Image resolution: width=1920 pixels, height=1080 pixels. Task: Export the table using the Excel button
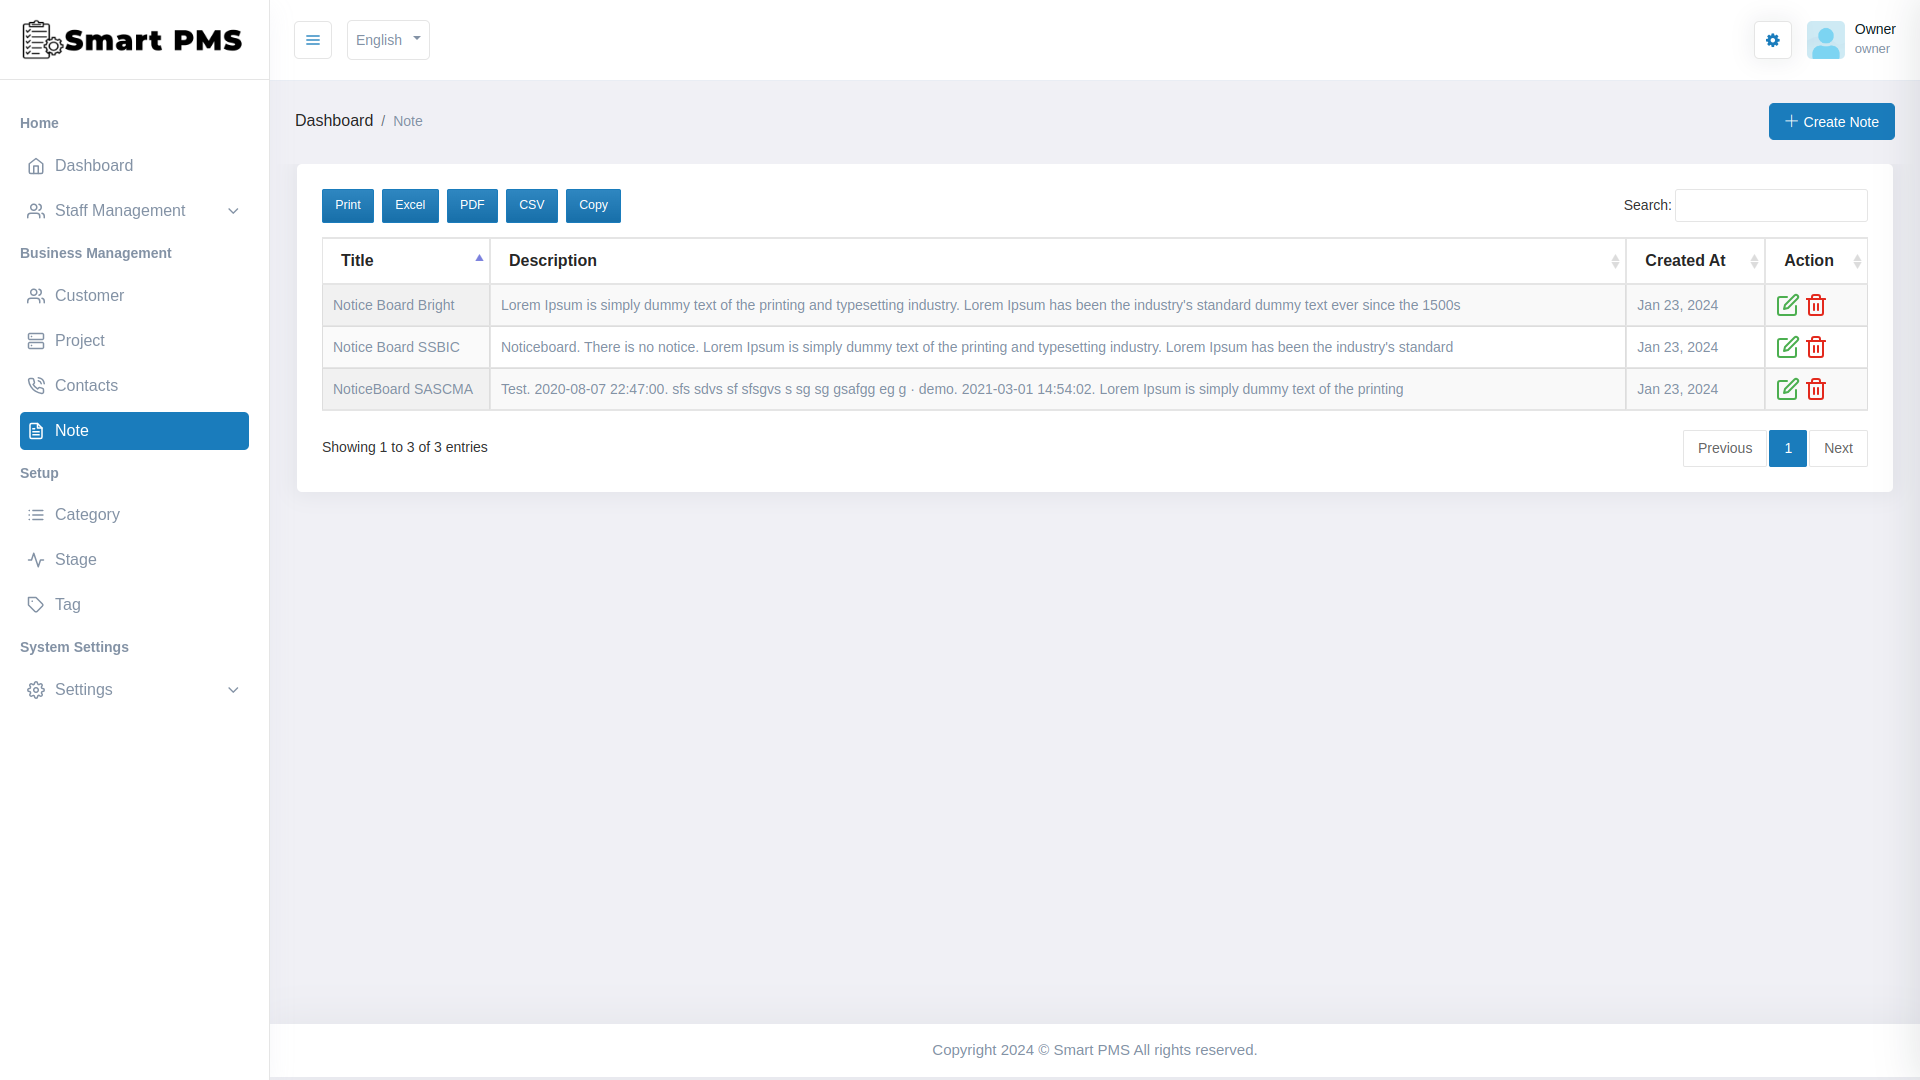[x=410, y=205]
